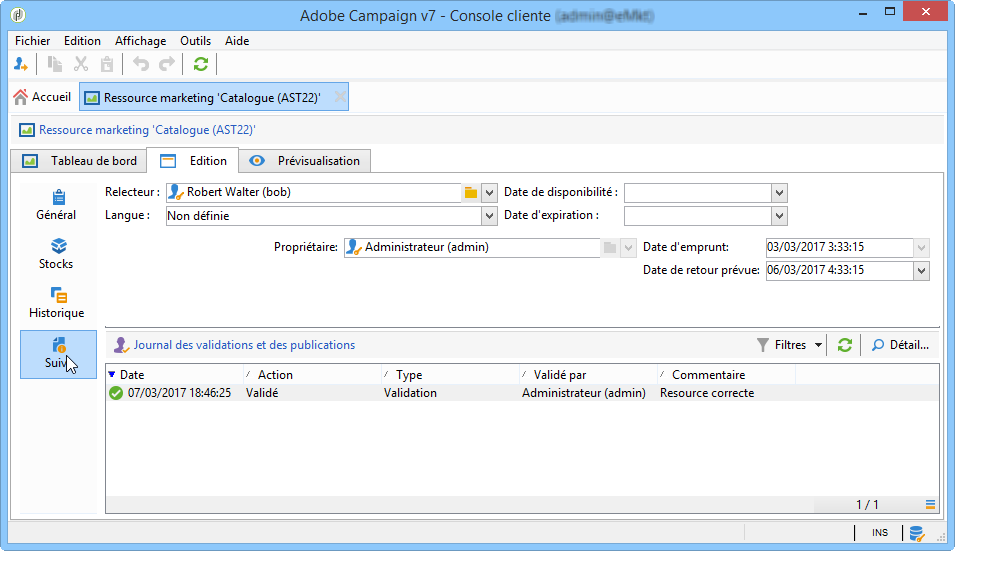This screenshot has width=984, height=579.
Task: Close the Ressource marketing tab
Action: tap(340, 97)
